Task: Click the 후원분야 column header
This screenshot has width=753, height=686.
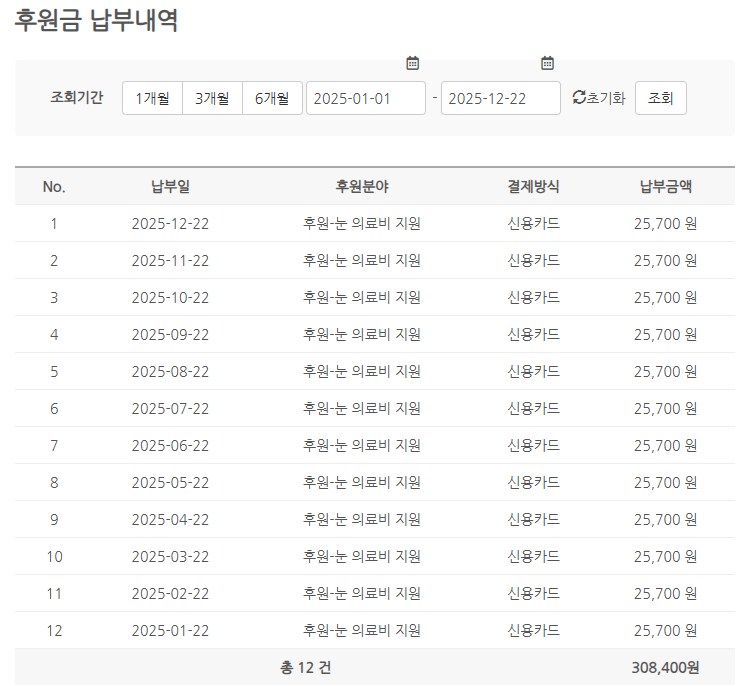Action: point(362,186)
